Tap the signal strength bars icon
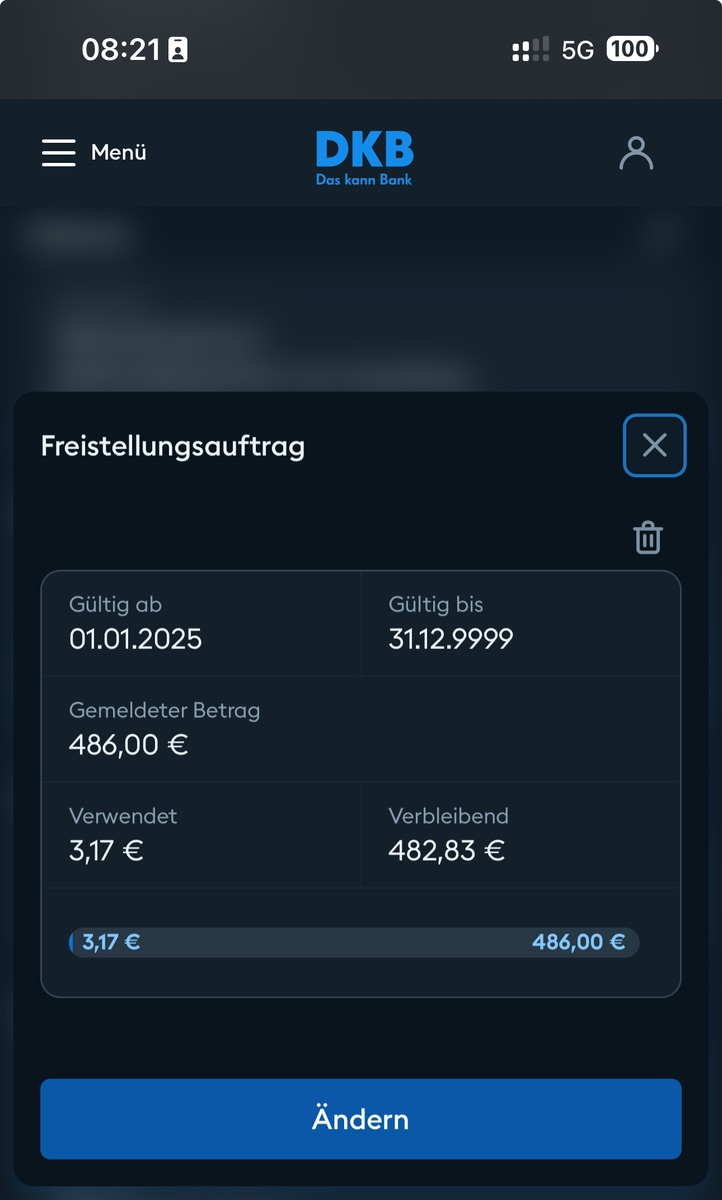Screen dimensions: 722x1200 (x=530, y=50)
